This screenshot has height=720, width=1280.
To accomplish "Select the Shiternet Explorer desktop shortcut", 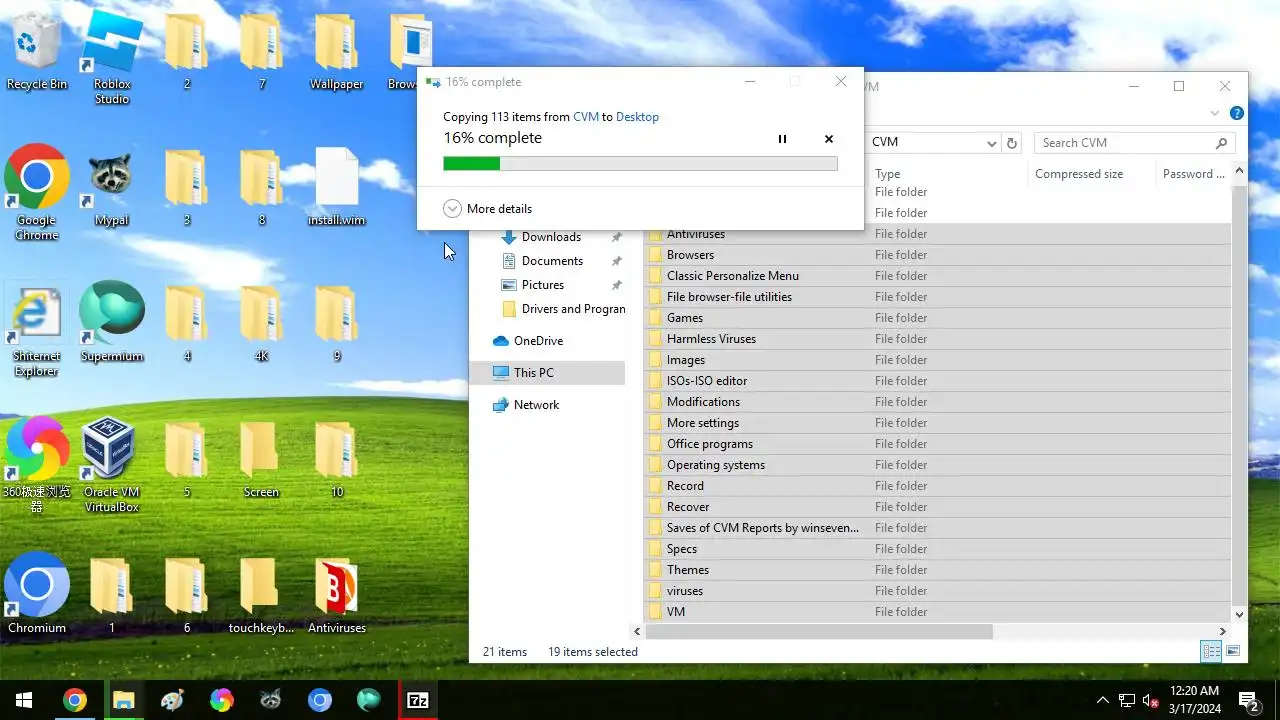I will point(37,330).
